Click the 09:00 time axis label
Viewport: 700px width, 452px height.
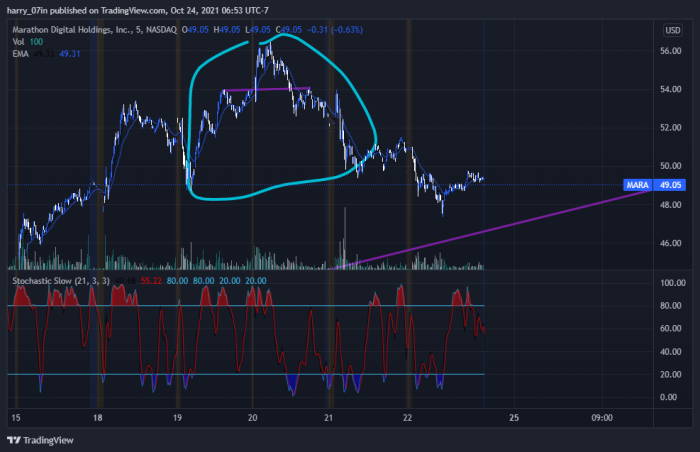pos(602,418)
